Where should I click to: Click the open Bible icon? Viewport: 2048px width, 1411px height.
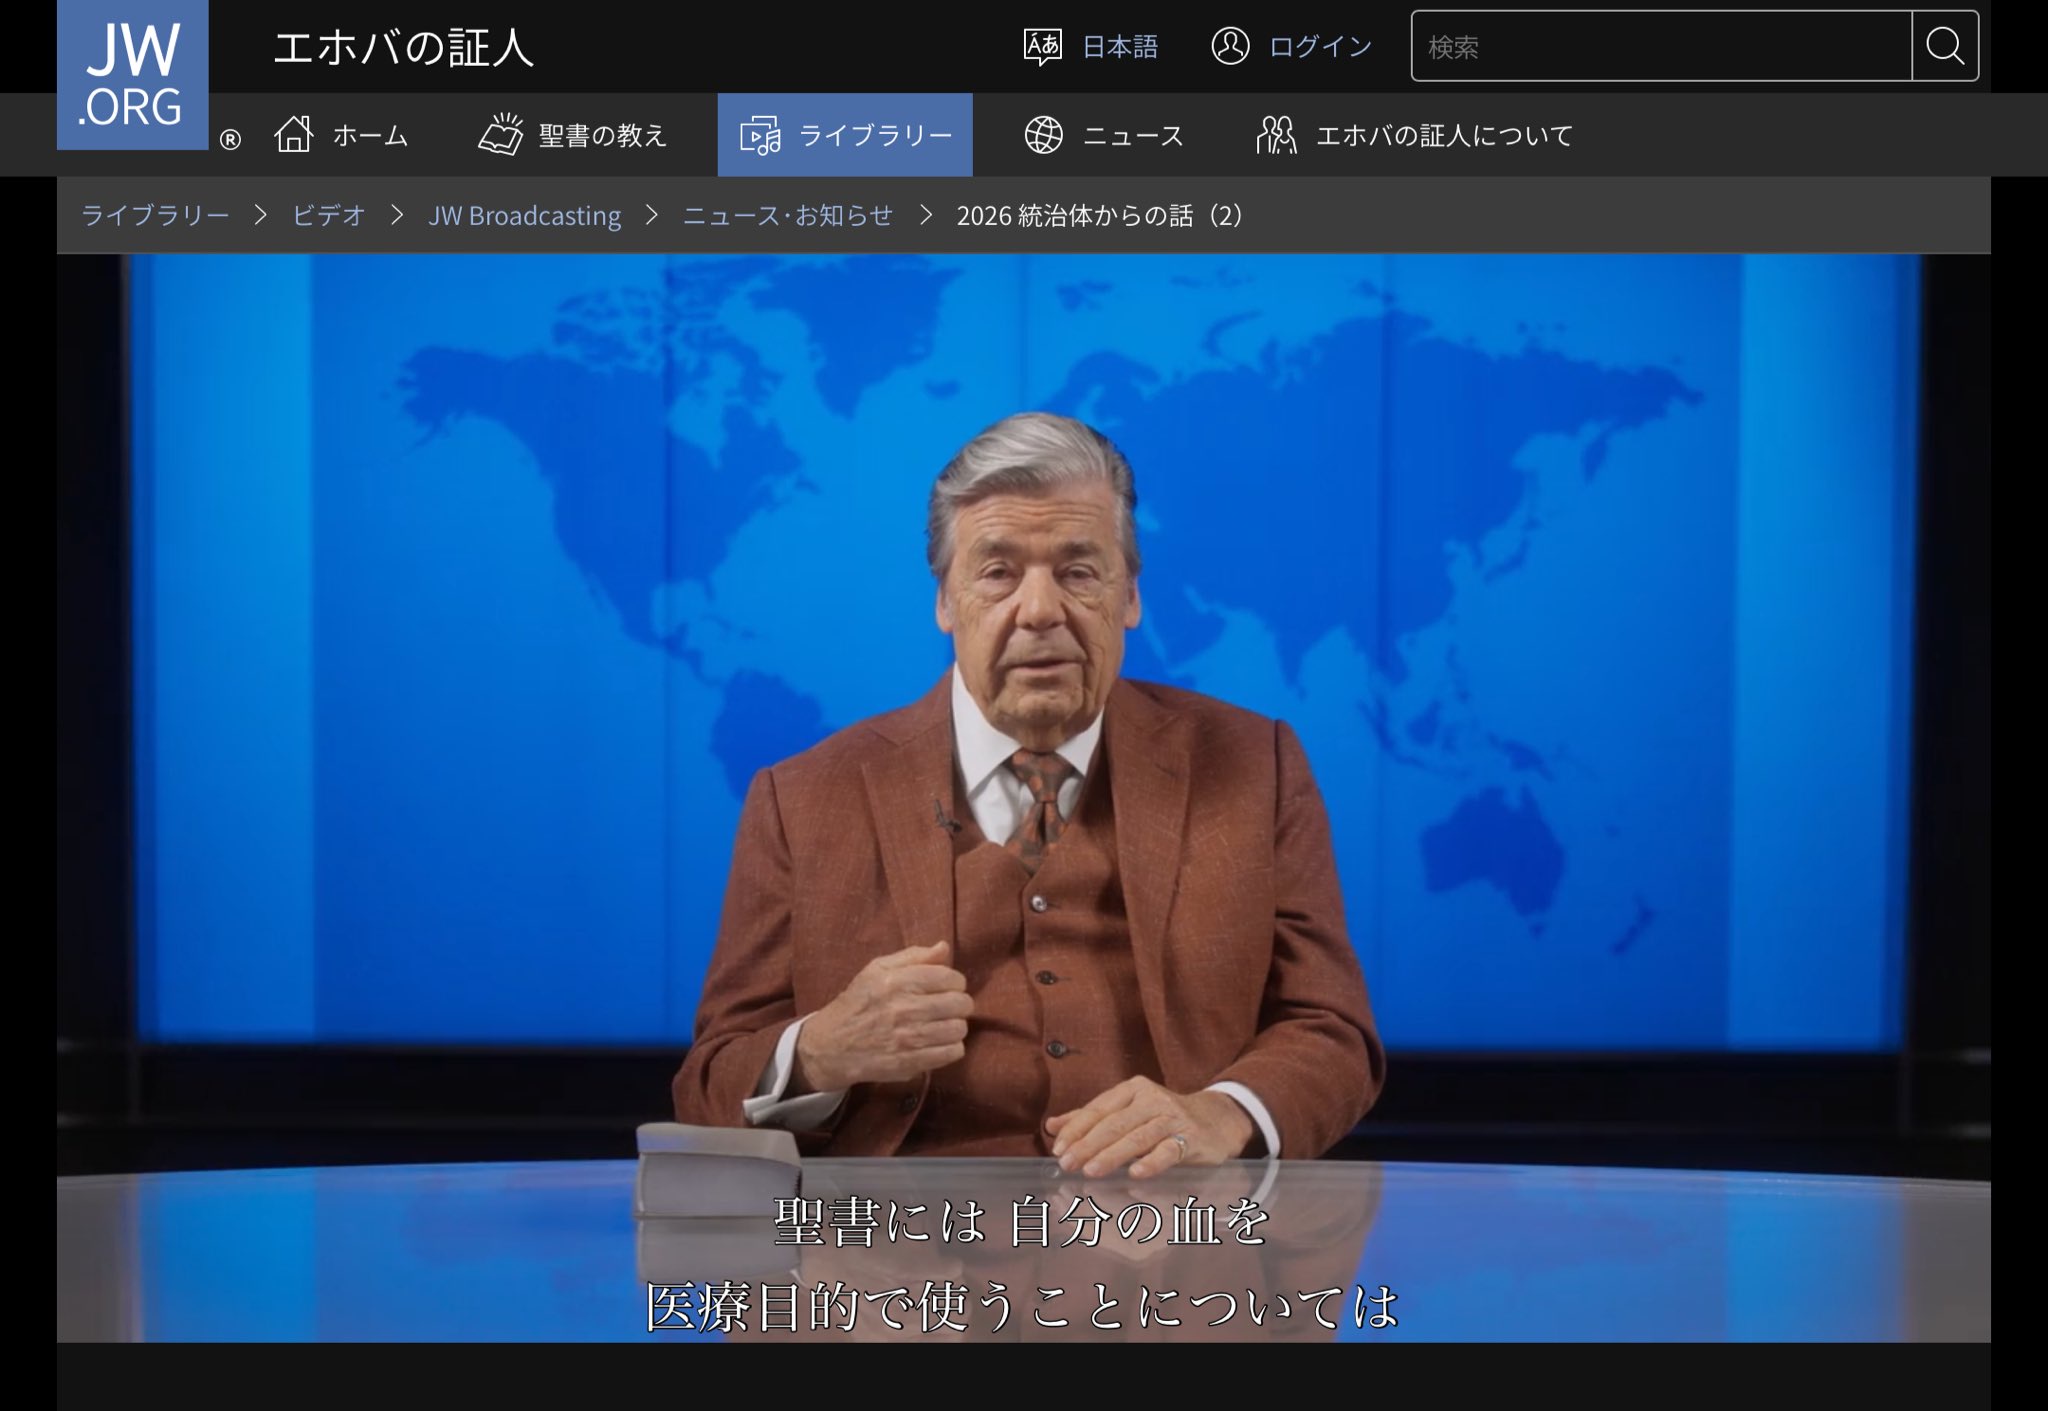501,134
